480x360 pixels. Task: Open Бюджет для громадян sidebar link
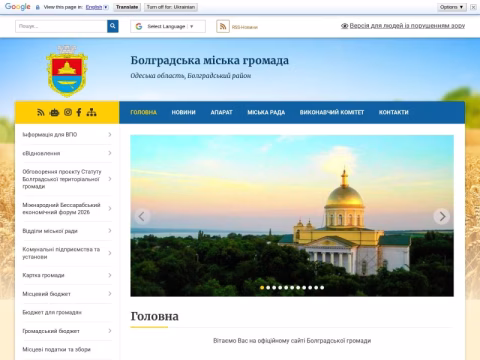tap(52, 312)
